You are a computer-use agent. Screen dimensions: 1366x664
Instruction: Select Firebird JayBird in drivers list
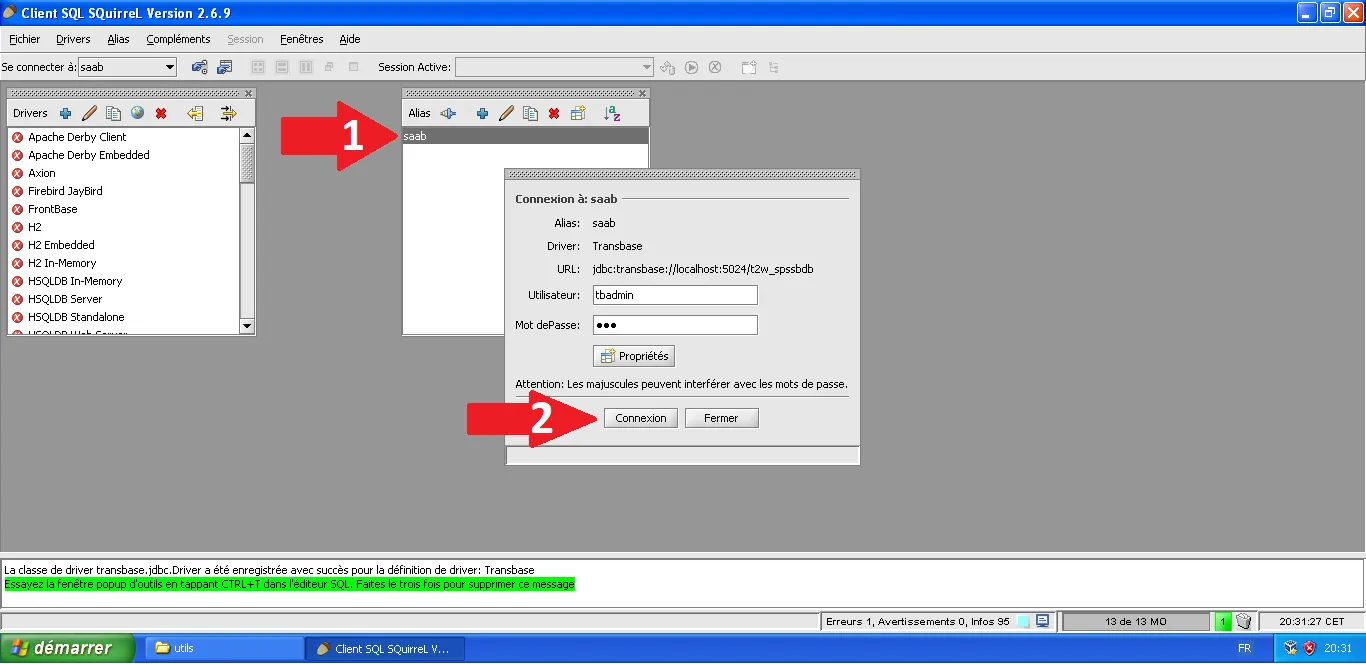coord(65,191)
